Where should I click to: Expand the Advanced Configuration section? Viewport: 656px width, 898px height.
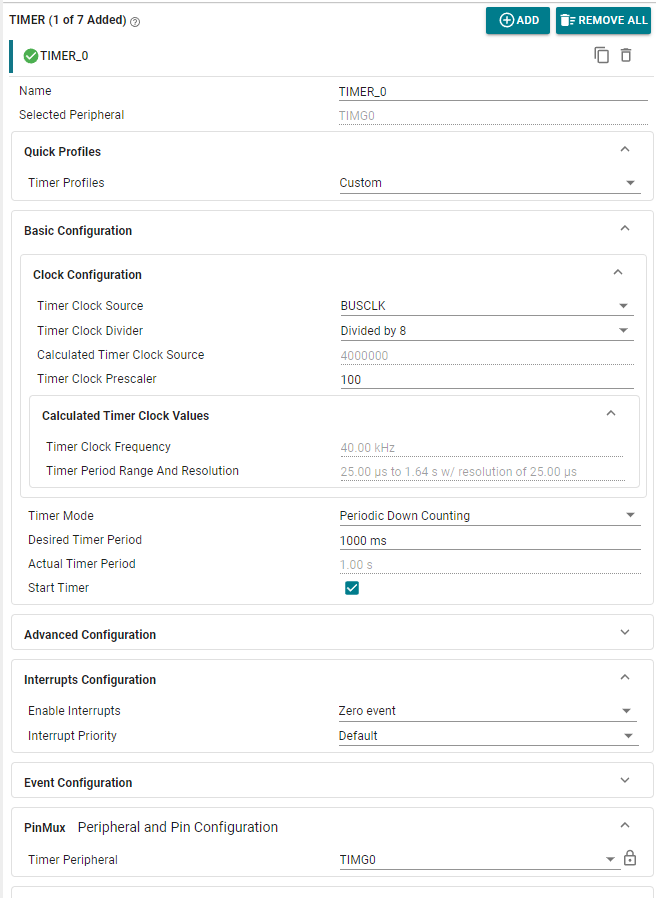pos(625,632)
